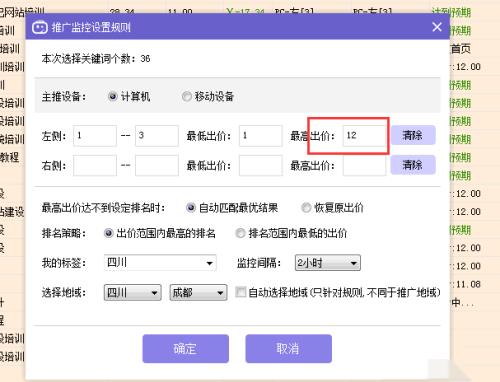
Task: Click the 排名策略 label
Action: coord(64,233)
